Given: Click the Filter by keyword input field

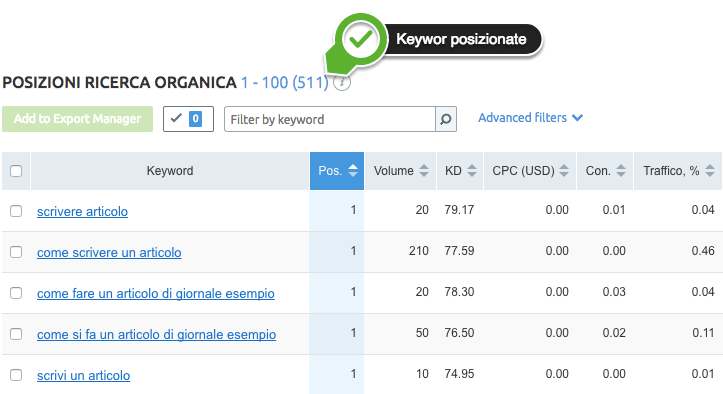Looking at the screenshot, I should [x=330, y=119].
